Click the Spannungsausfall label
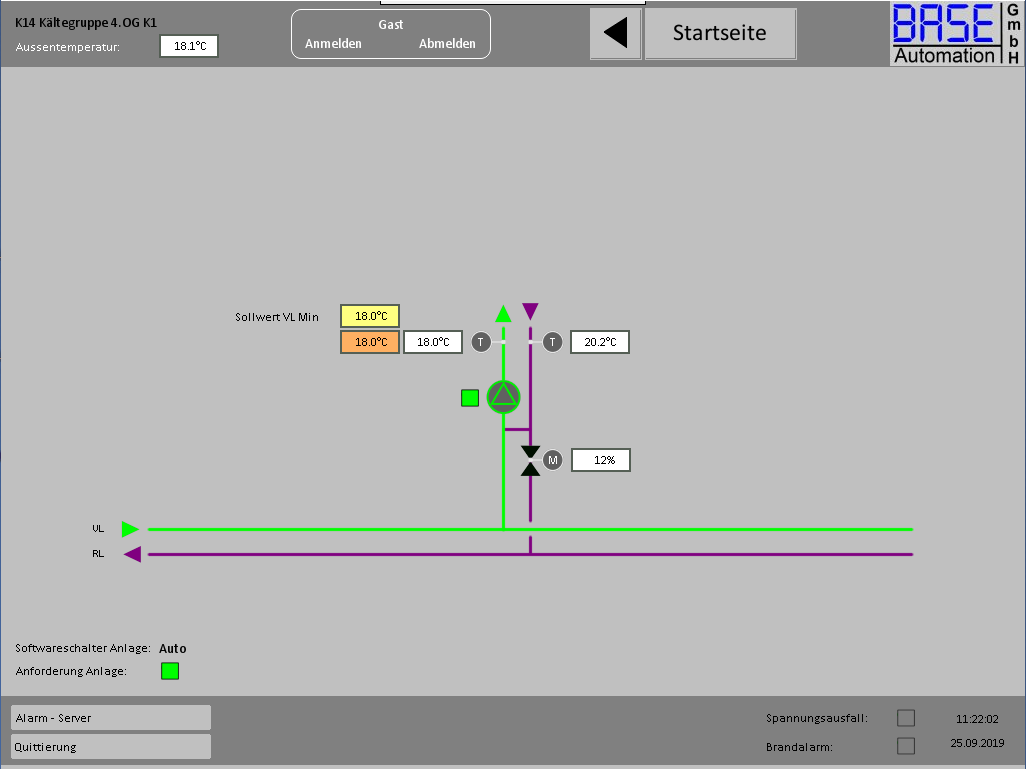The width and height of the screenshot is (1026, 769). (817, 718)
